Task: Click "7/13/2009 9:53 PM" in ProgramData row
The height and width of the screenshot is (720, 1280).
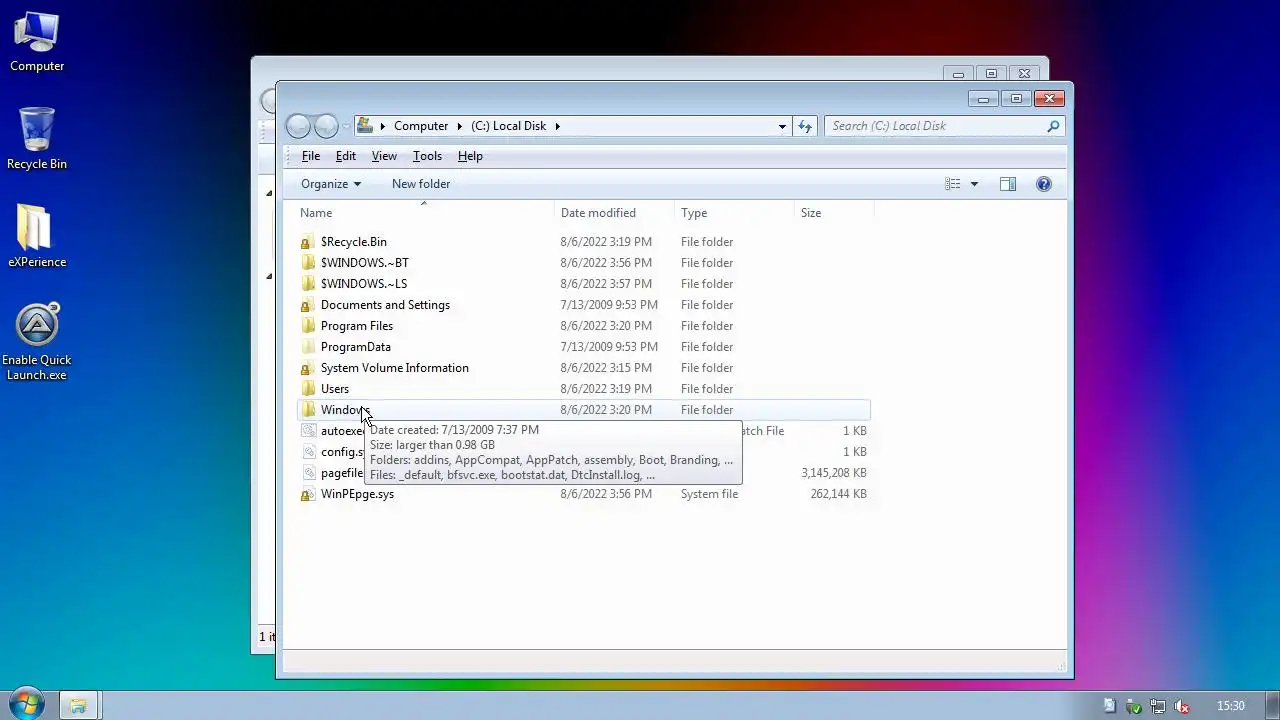Action: tap(609, 347)
